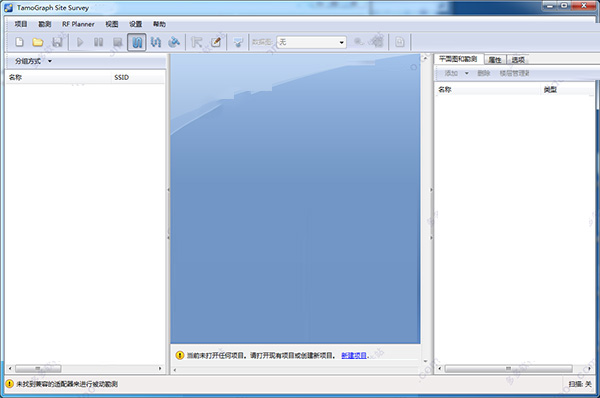Viewport: 600px width, 398px height.
Task: Click the filter funnel toolbar icon
Action: pyautogui.click(x=238, y=42)
